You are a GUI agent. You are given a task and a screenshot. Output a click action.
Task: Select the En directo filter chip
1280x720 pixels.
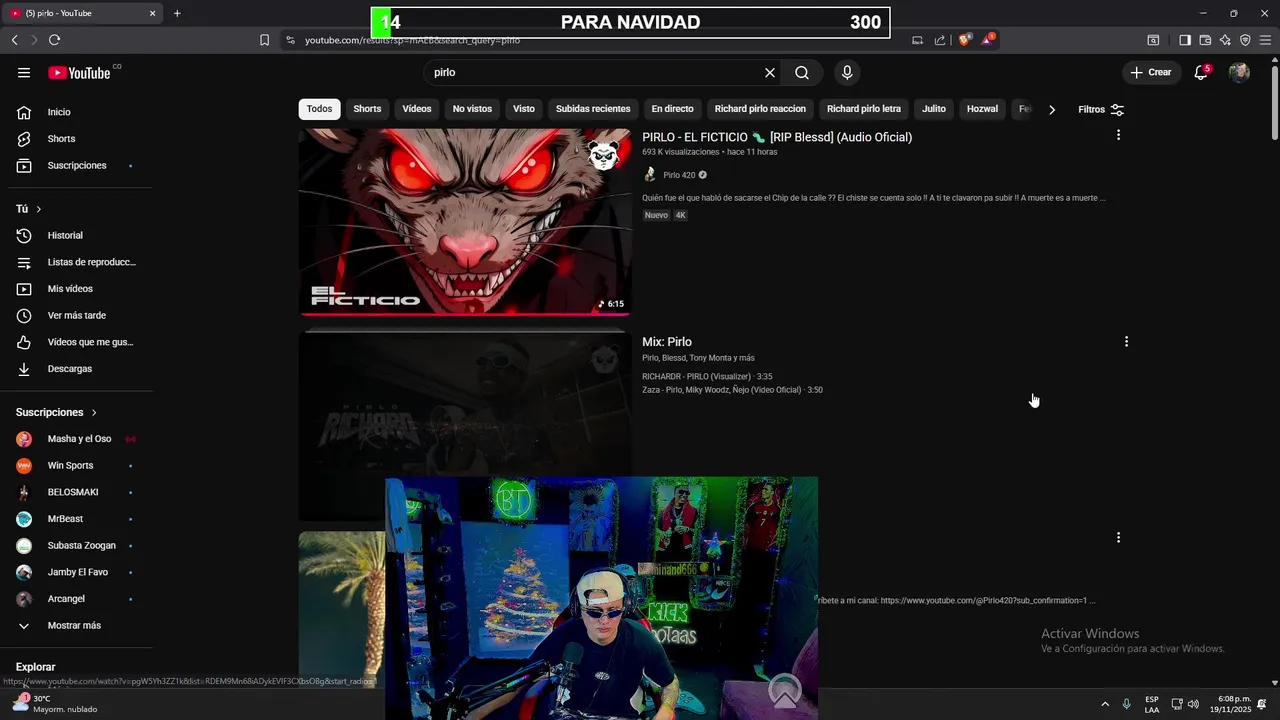[672, 109]
